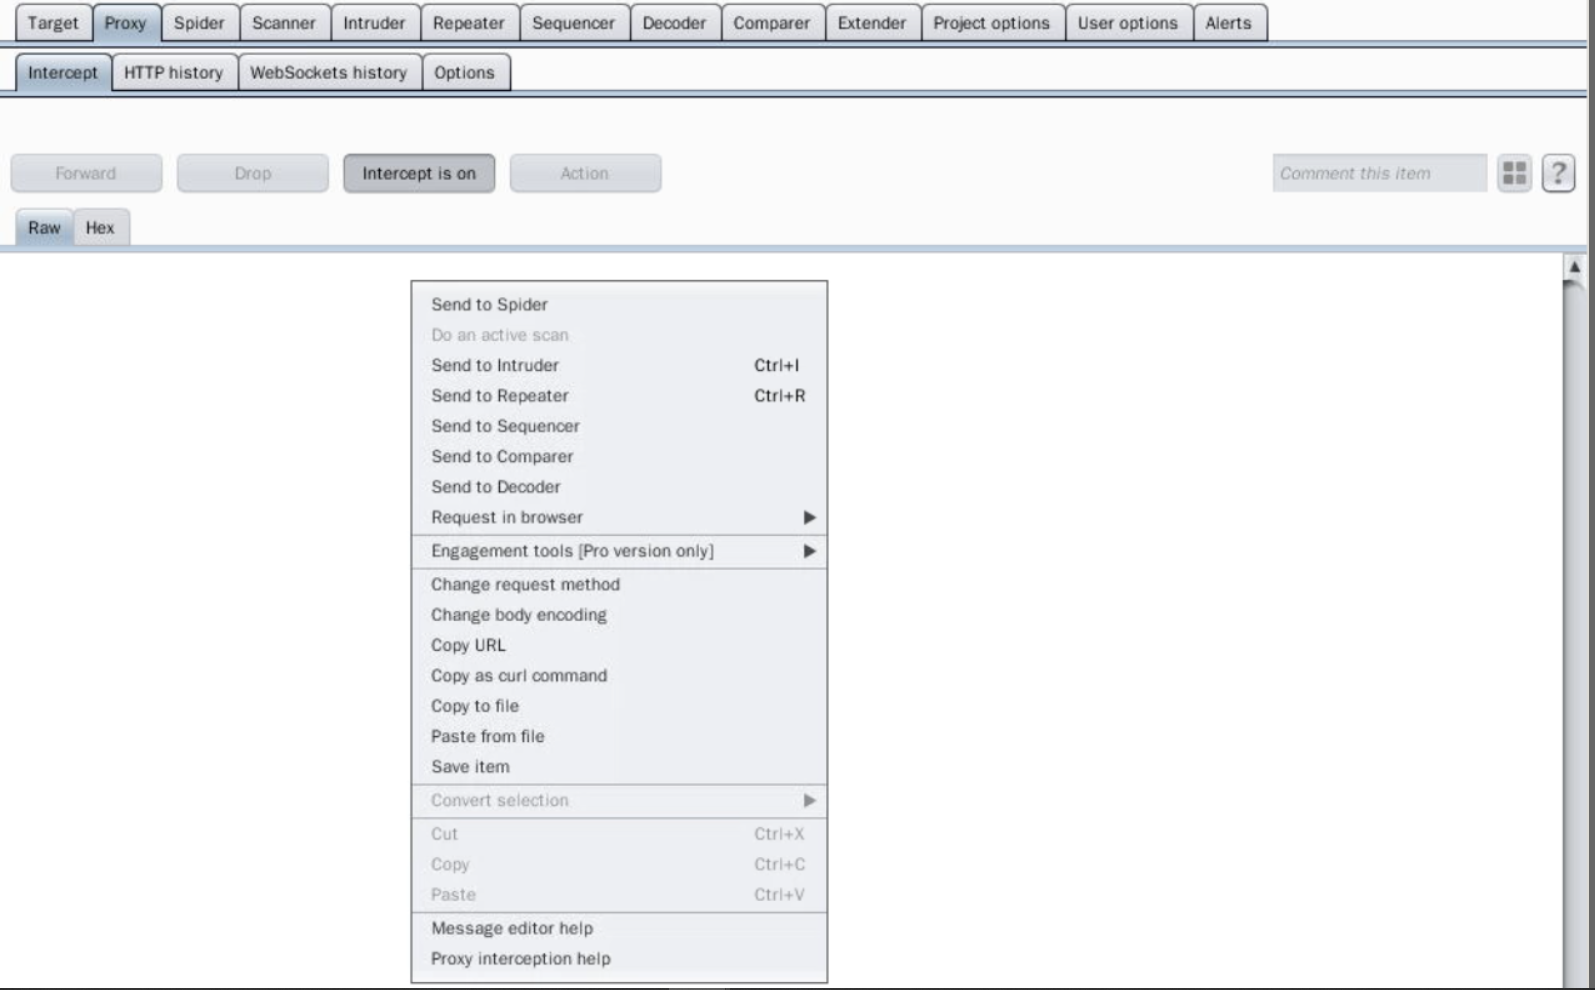Viewport: 1595px width, 990px height.
Task: Open the Target tab
Action: (x=53, y=23)
